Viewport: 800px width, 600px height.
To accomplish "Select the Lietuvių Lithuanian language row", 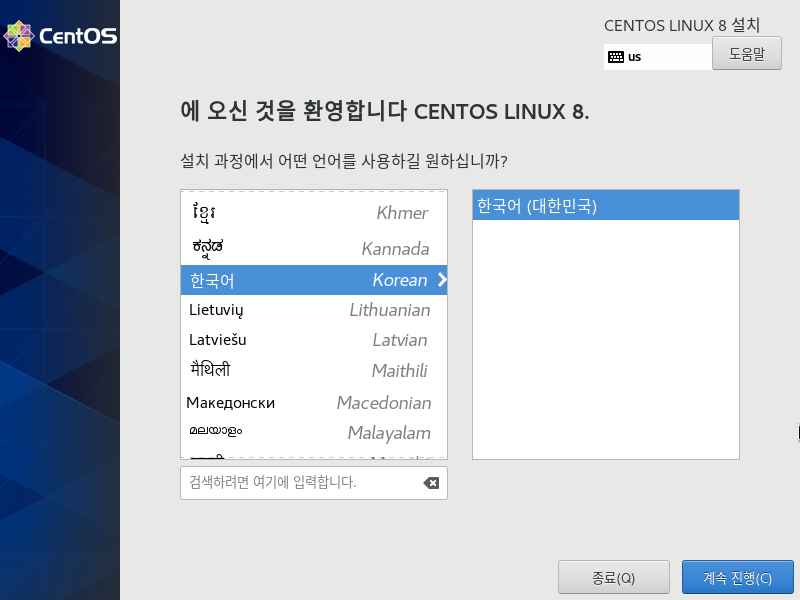I will (314, 310).
